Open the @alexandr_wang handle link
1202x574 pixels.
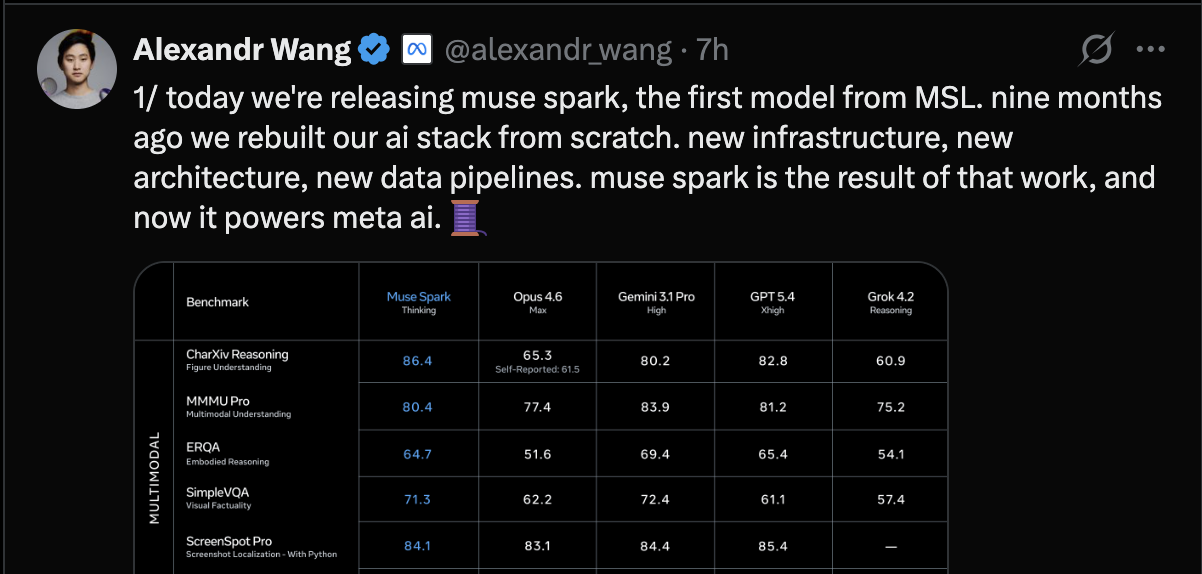pos(557,49)
